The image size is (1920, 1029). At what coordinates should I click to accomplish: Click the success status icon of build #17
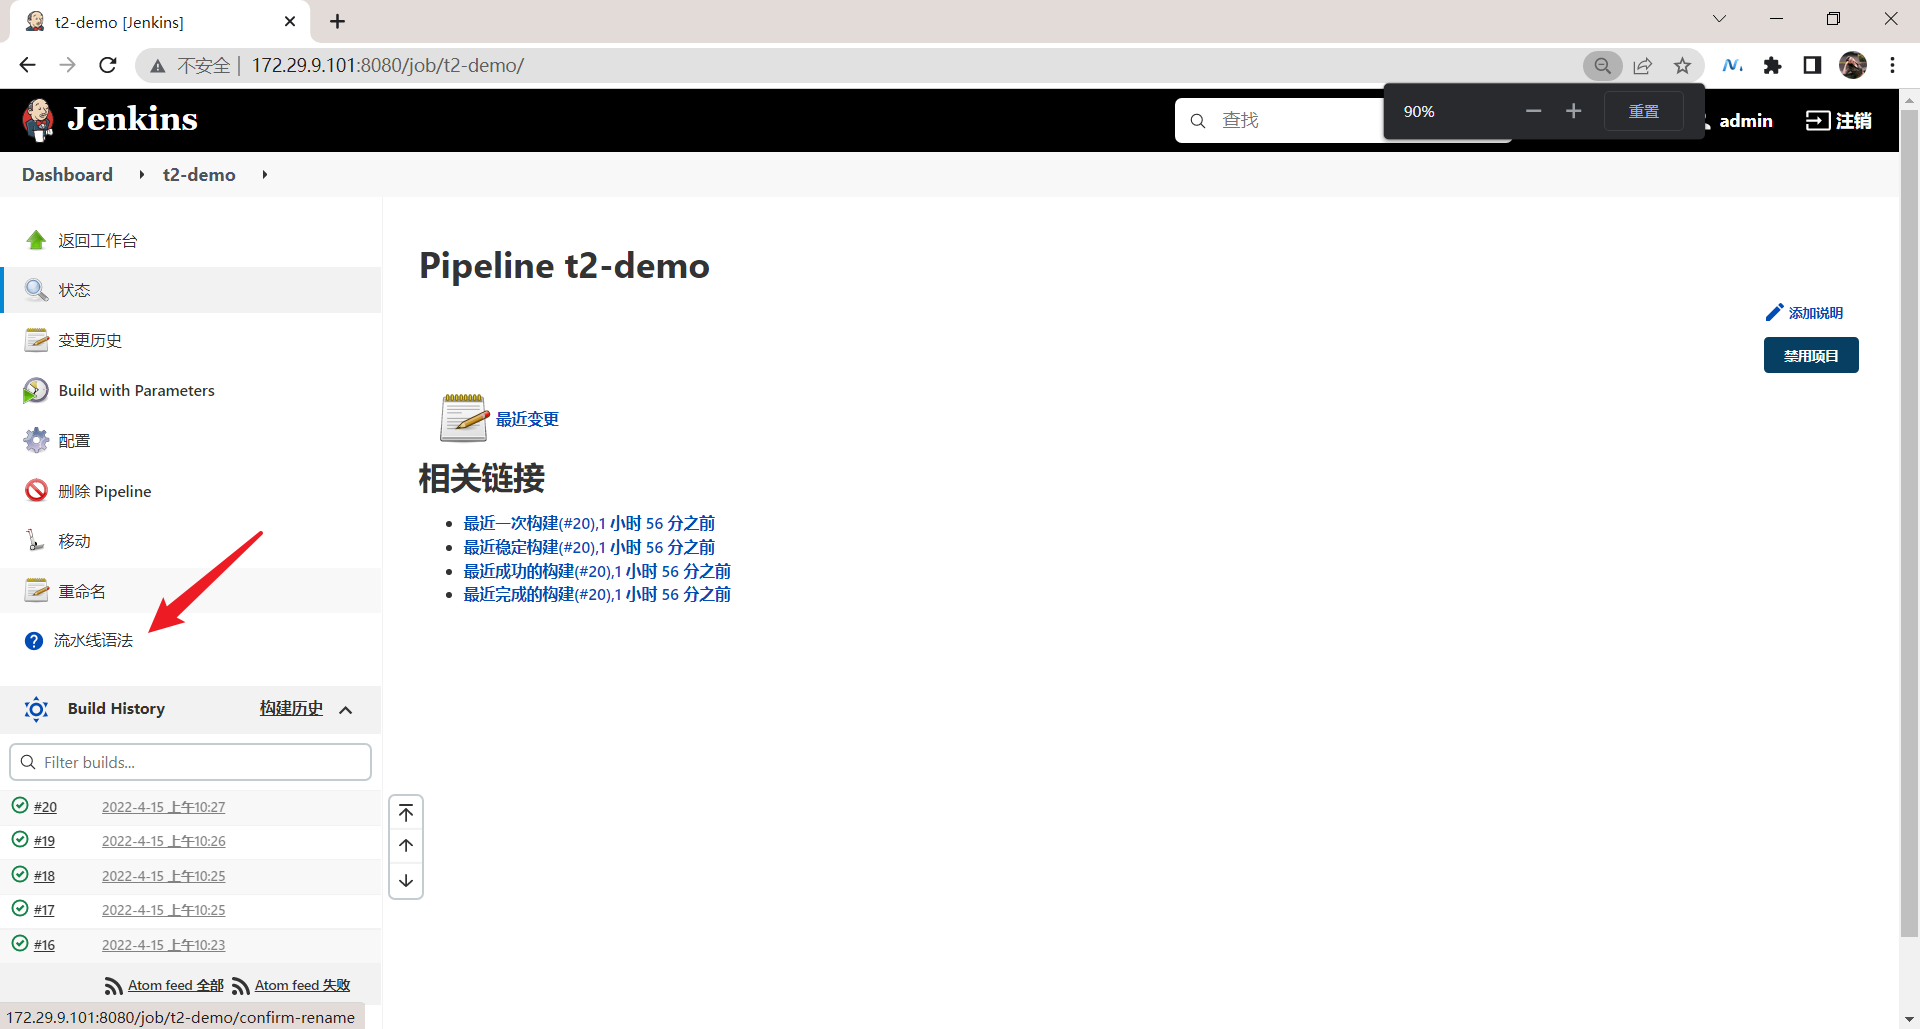[20, 908]
